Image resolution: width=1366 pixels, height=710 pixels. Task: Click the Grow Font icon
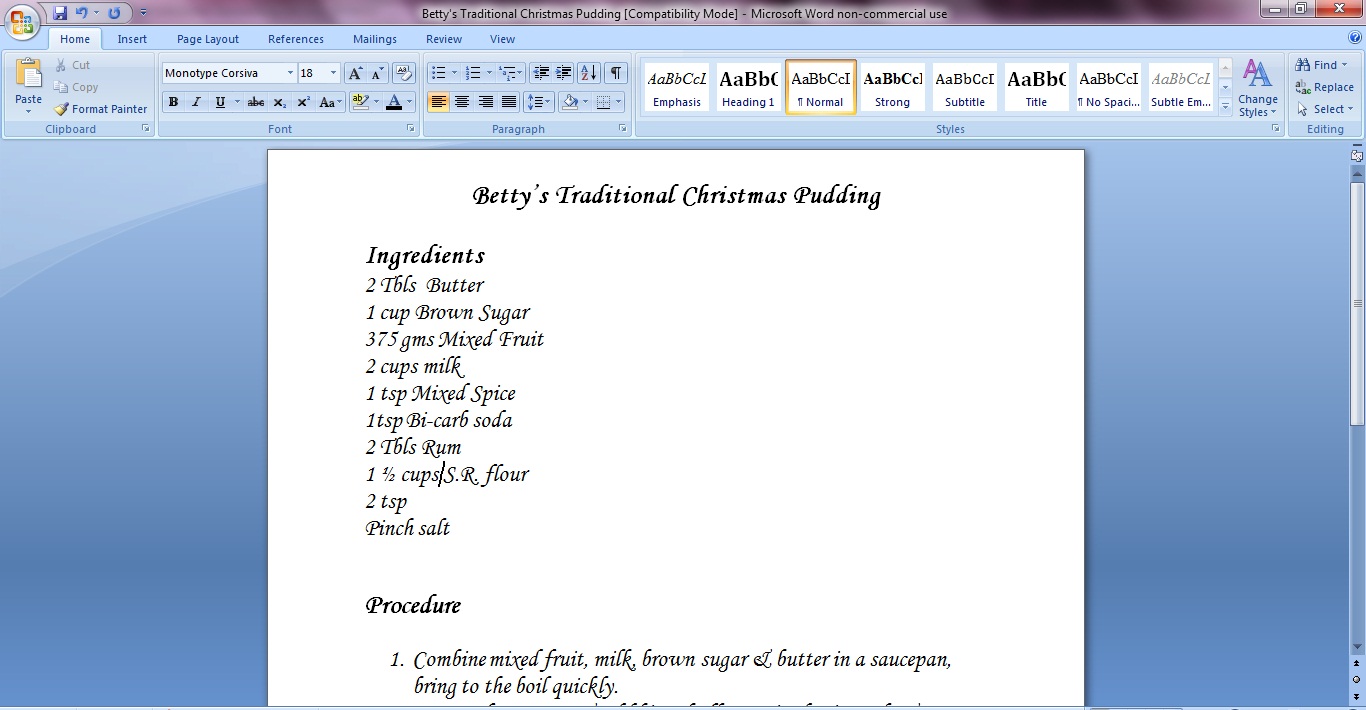tap(355, 73)
